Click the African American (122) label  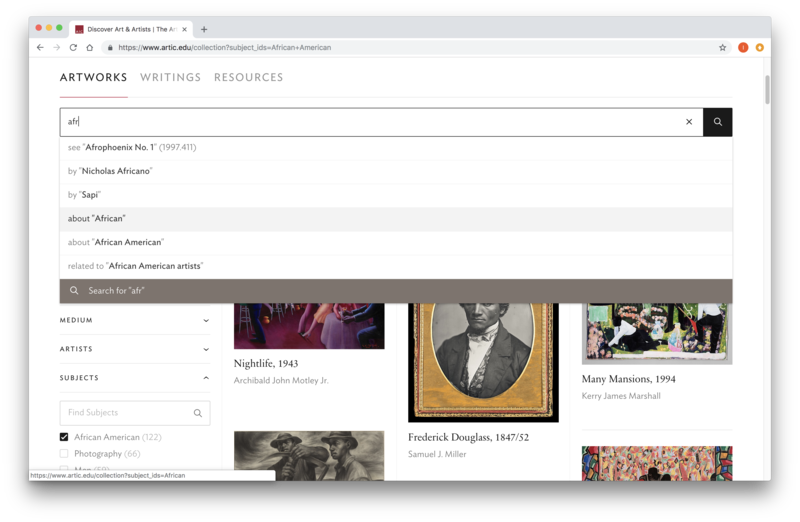118,437
